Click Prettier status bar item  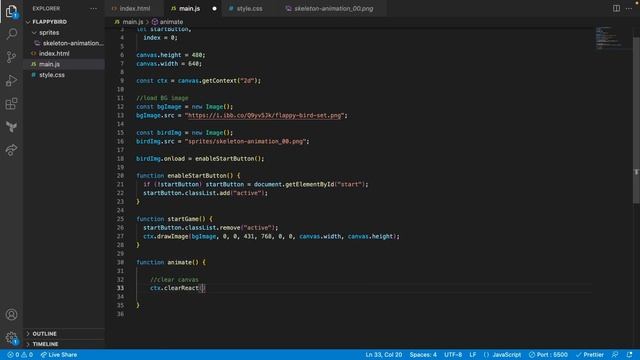pyautogui.click(x=589, y=355)
